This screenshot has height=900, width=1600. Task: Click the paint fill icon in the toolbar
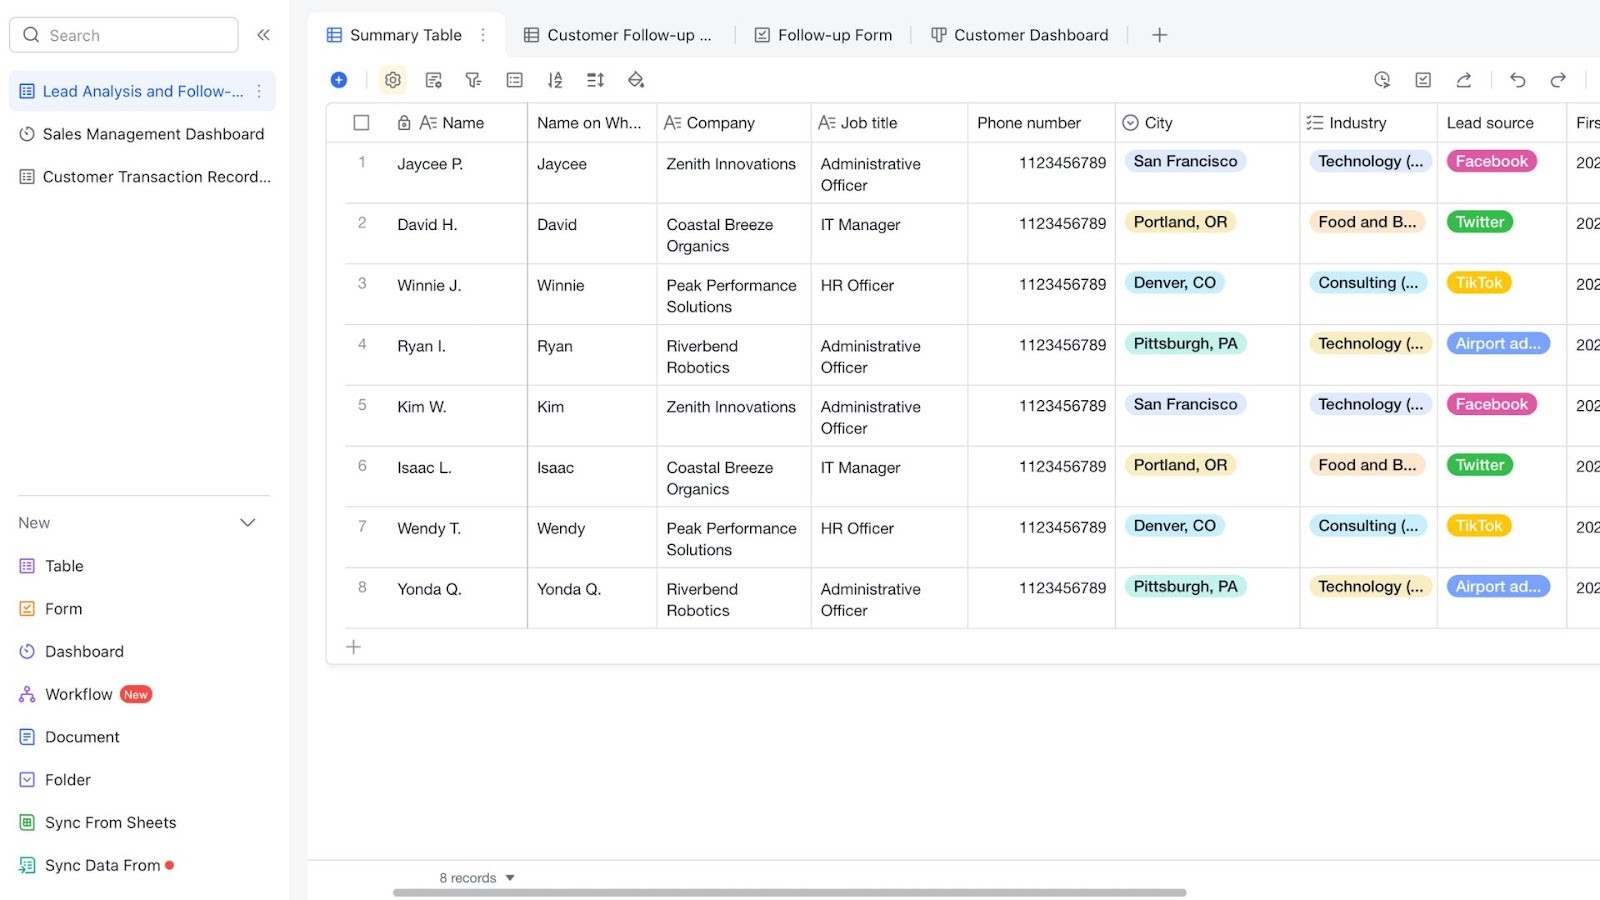pyautogui.click(x=636, y=80)
